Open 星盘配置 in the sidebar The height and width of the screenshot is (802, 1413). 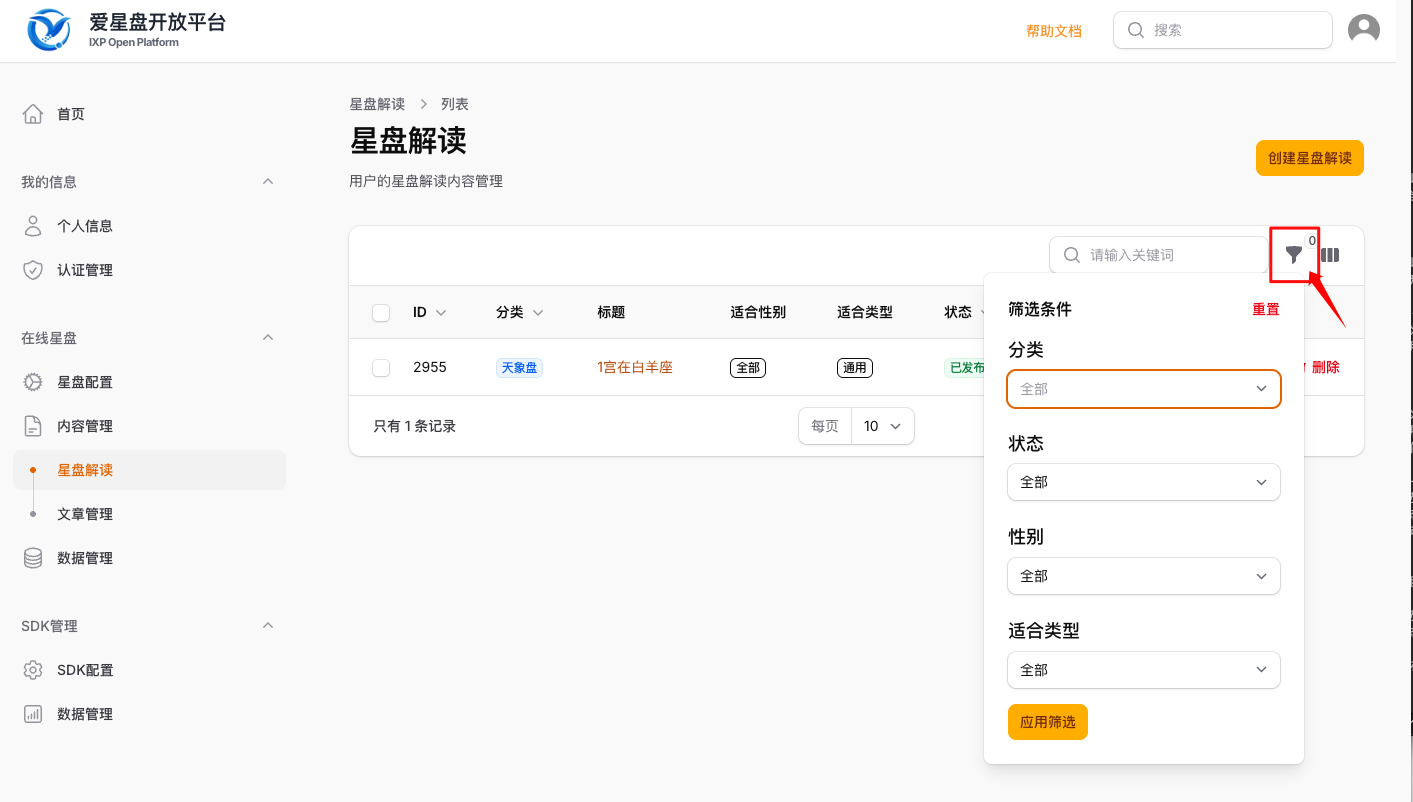click(x=84, y=382)
